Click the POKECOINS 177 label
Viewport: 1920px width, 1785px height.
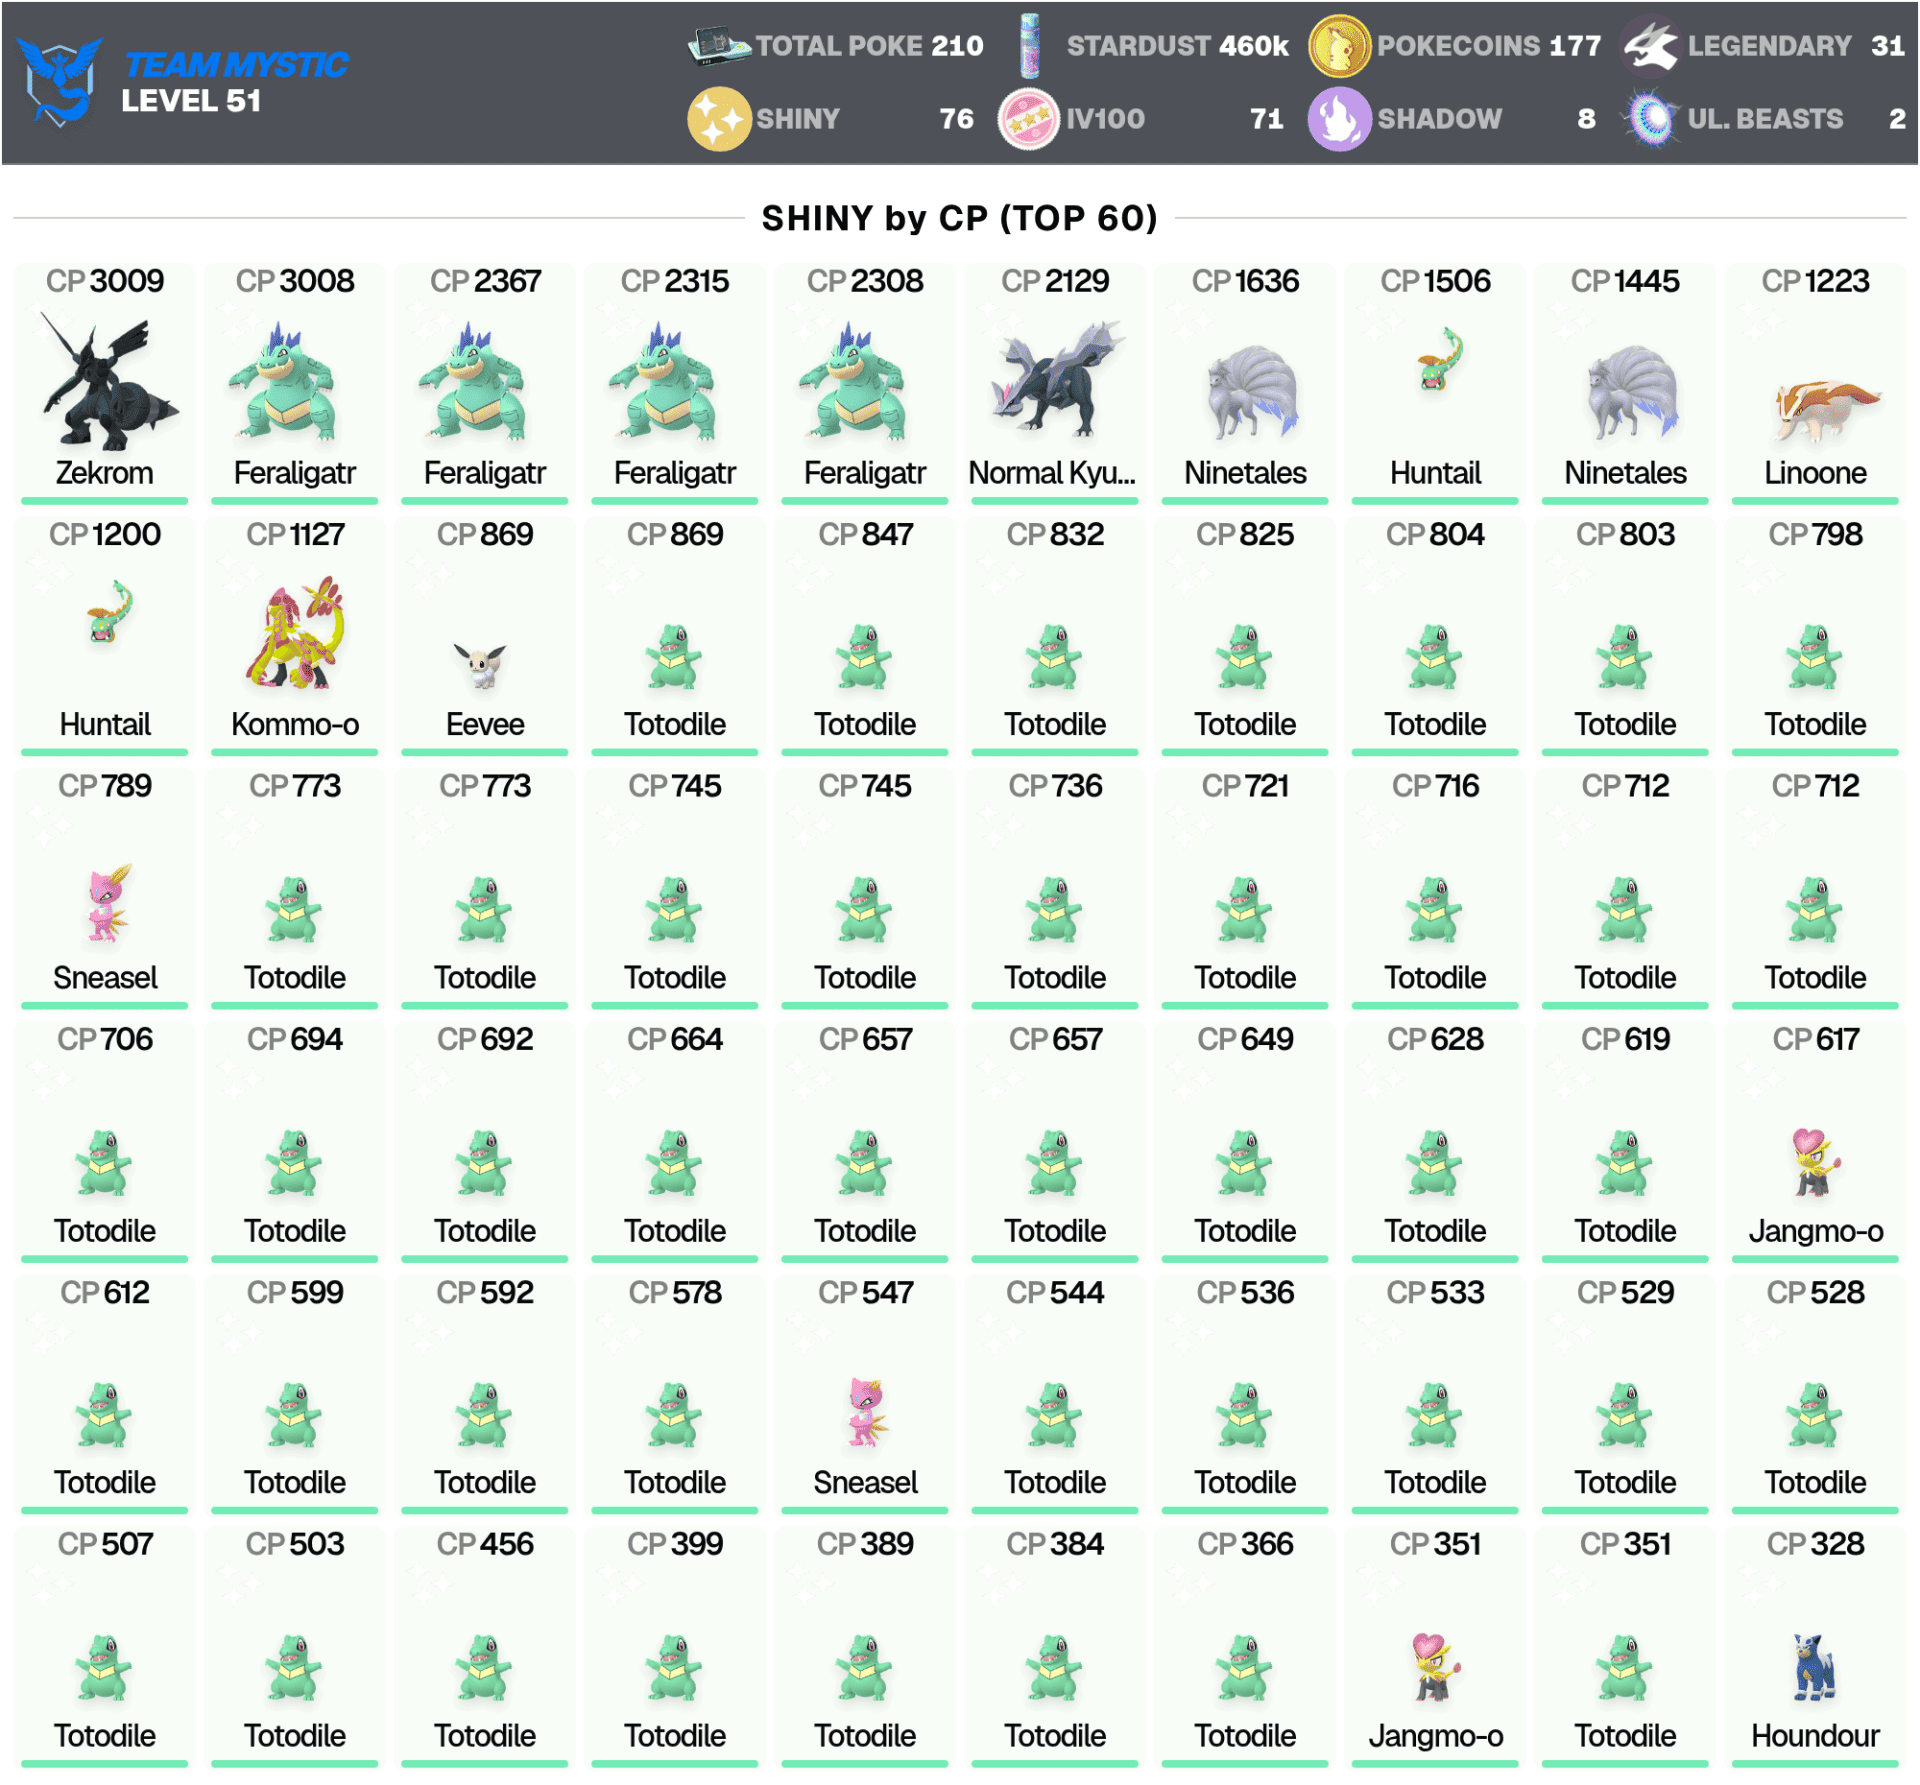1488,46
